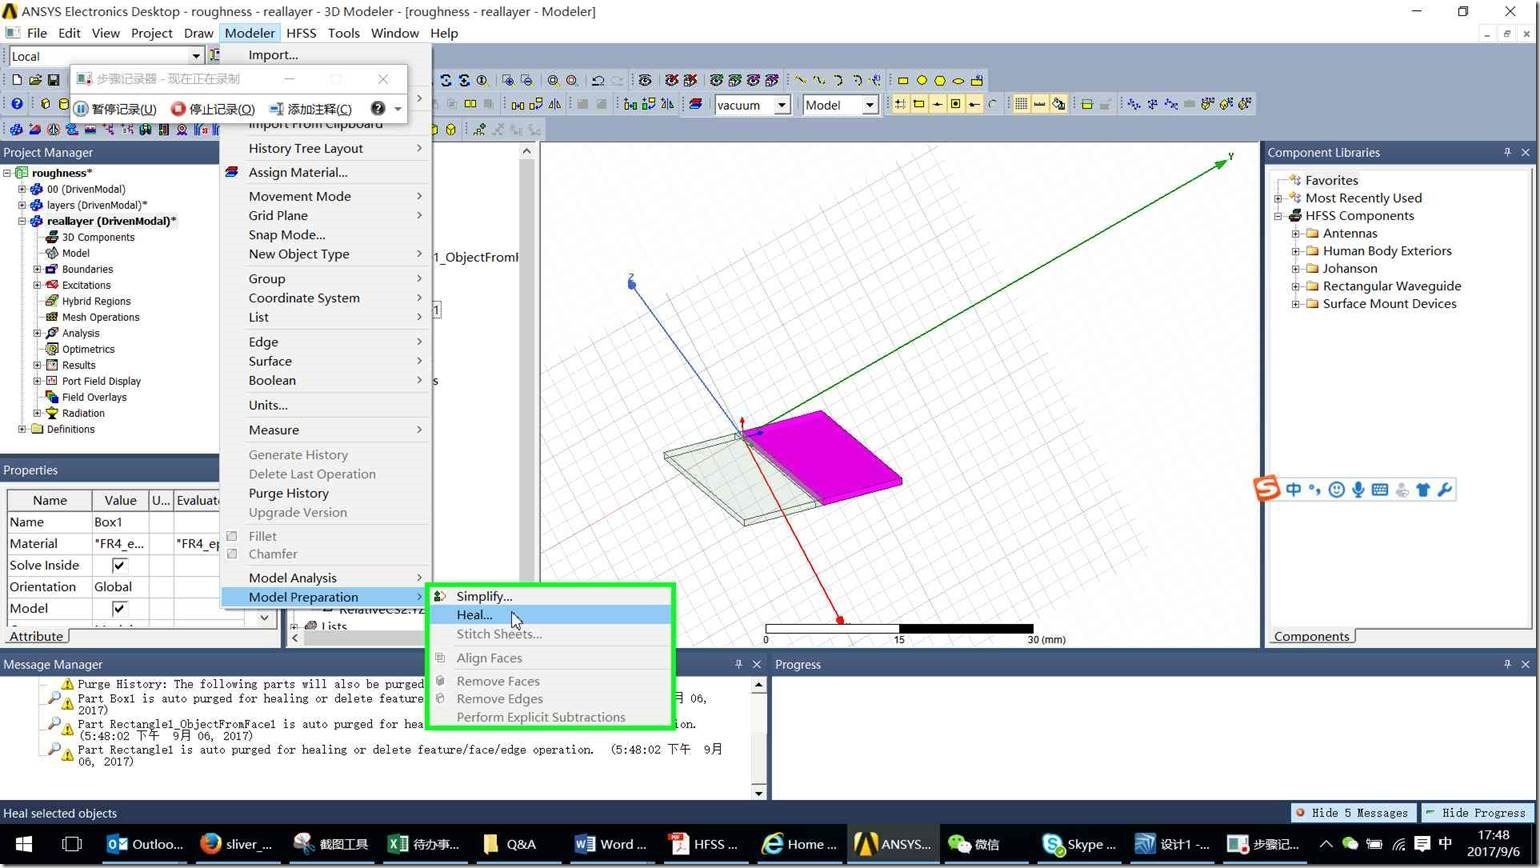This screenshot has width=1540, height=868.
Task: Open the HFSS menu
Action: tap(301, 33)
